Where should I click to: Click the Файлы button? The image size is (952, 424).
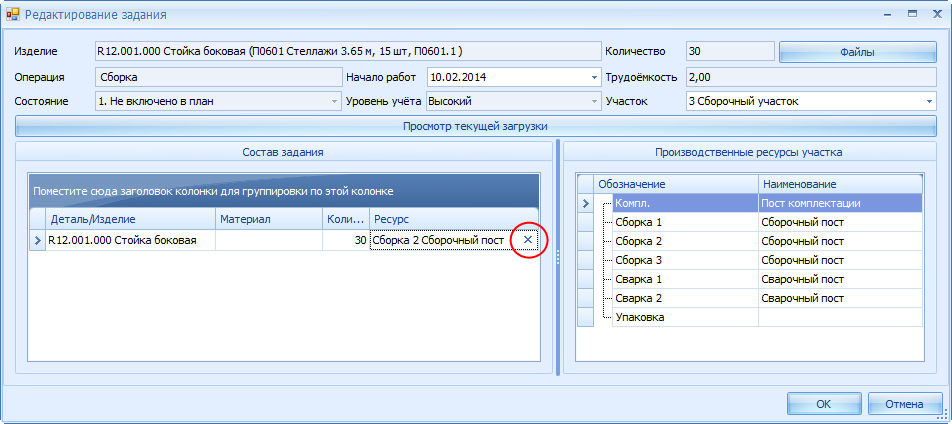(857, 52)
